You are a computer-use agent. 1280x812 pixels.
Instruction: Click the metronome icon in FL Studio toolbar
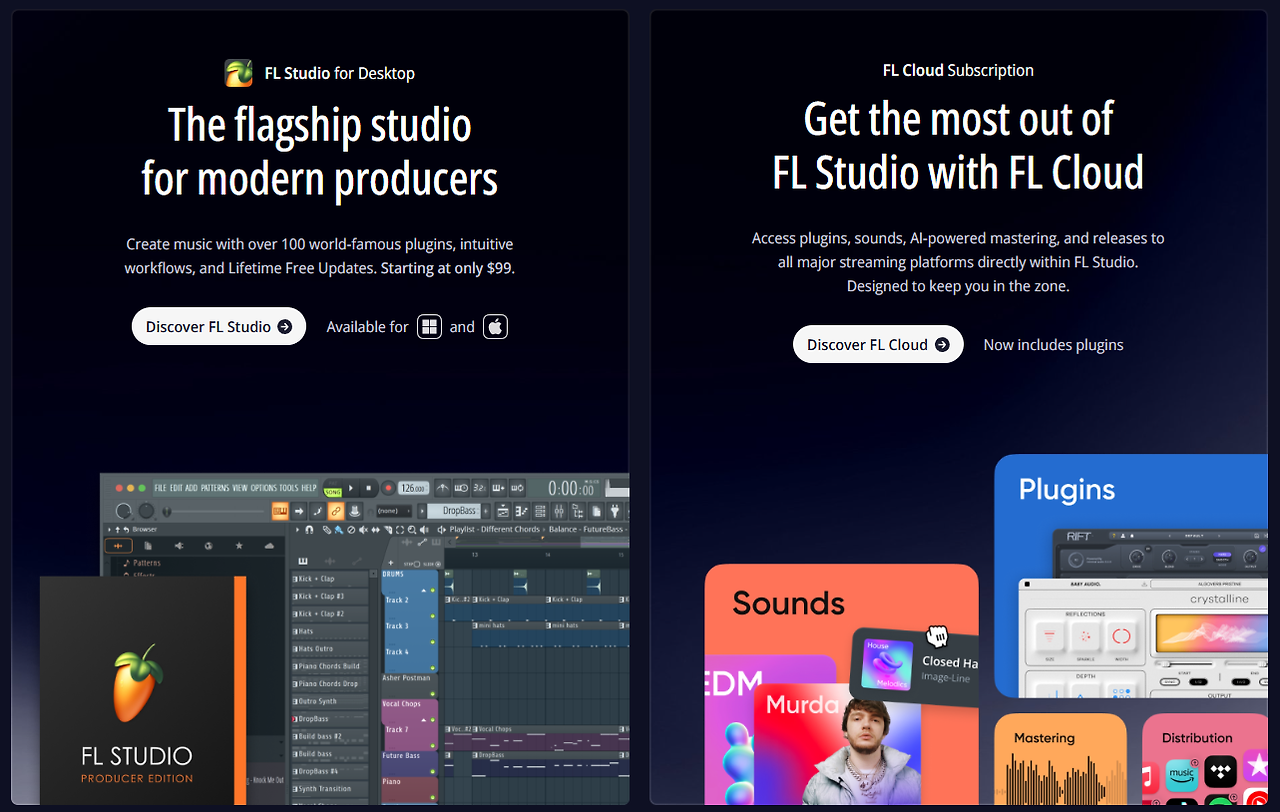[443, 488]
